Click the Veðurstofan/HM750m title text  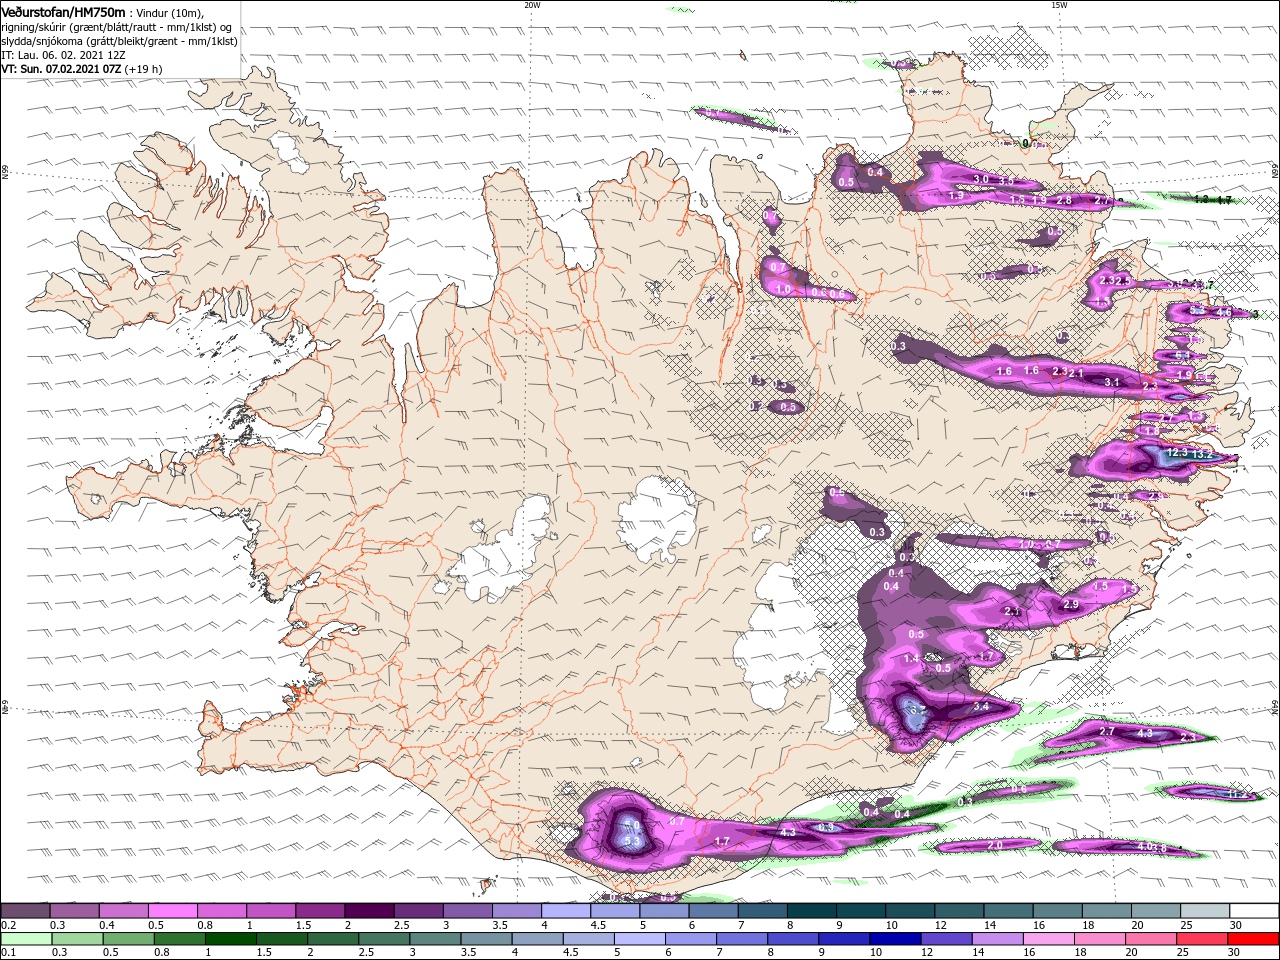tap(63, 12)
